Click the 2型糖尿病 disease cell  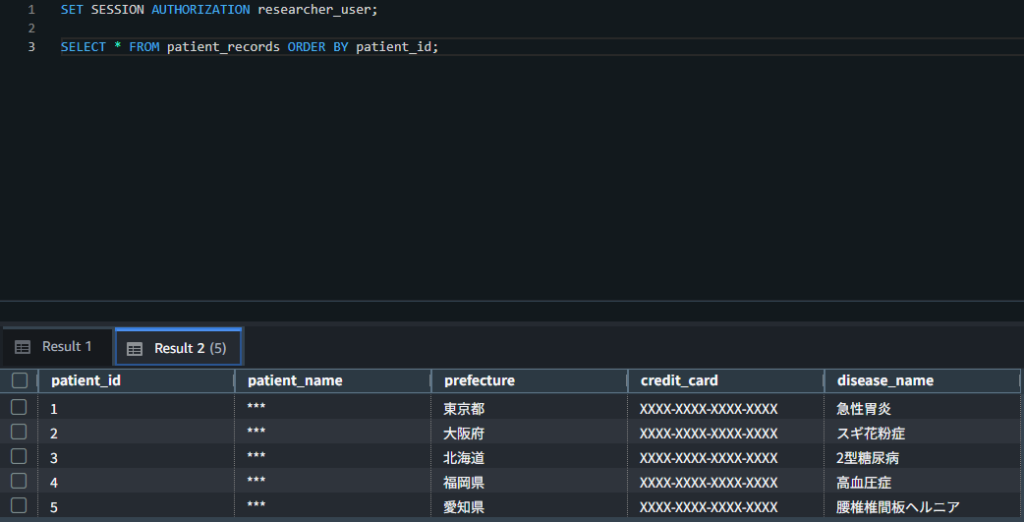point(923,458)
